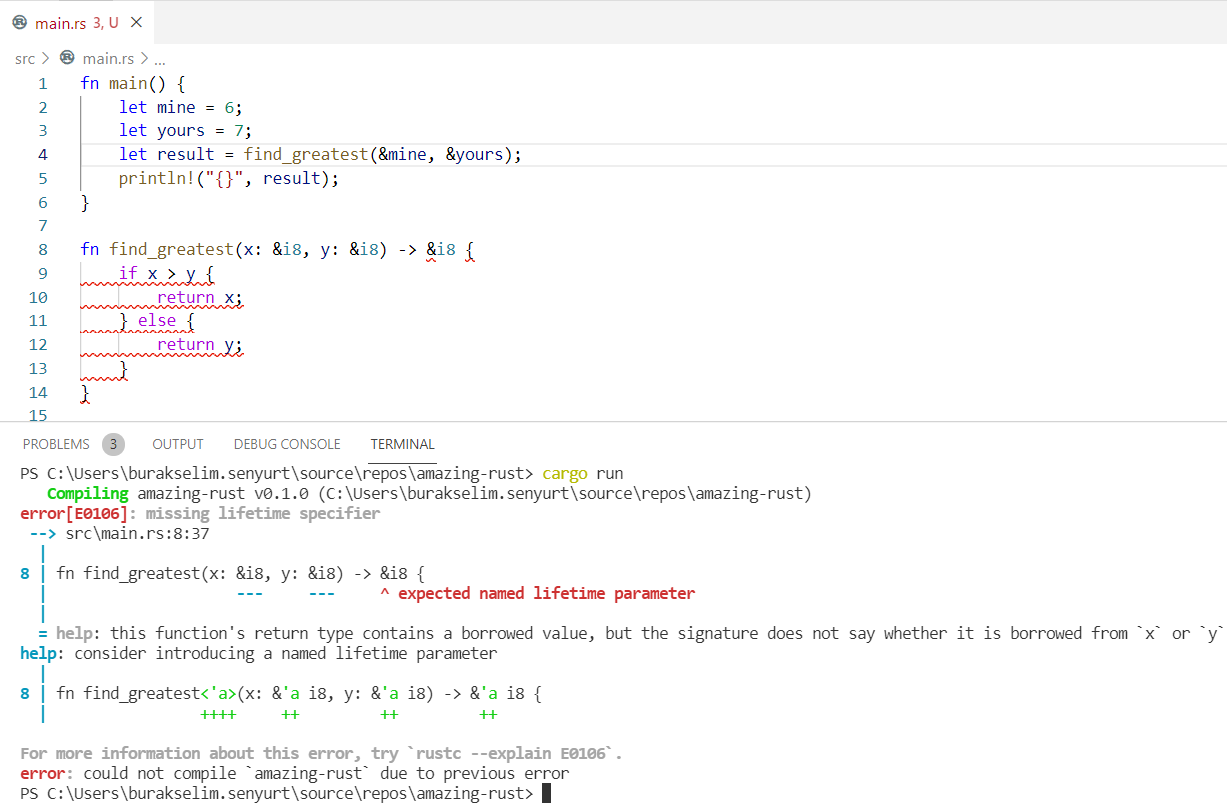Image resolution: width=1227 pixels, height=807 pixels.
Task: Select the TERMINAL panel tab
Action: (402, 444)
